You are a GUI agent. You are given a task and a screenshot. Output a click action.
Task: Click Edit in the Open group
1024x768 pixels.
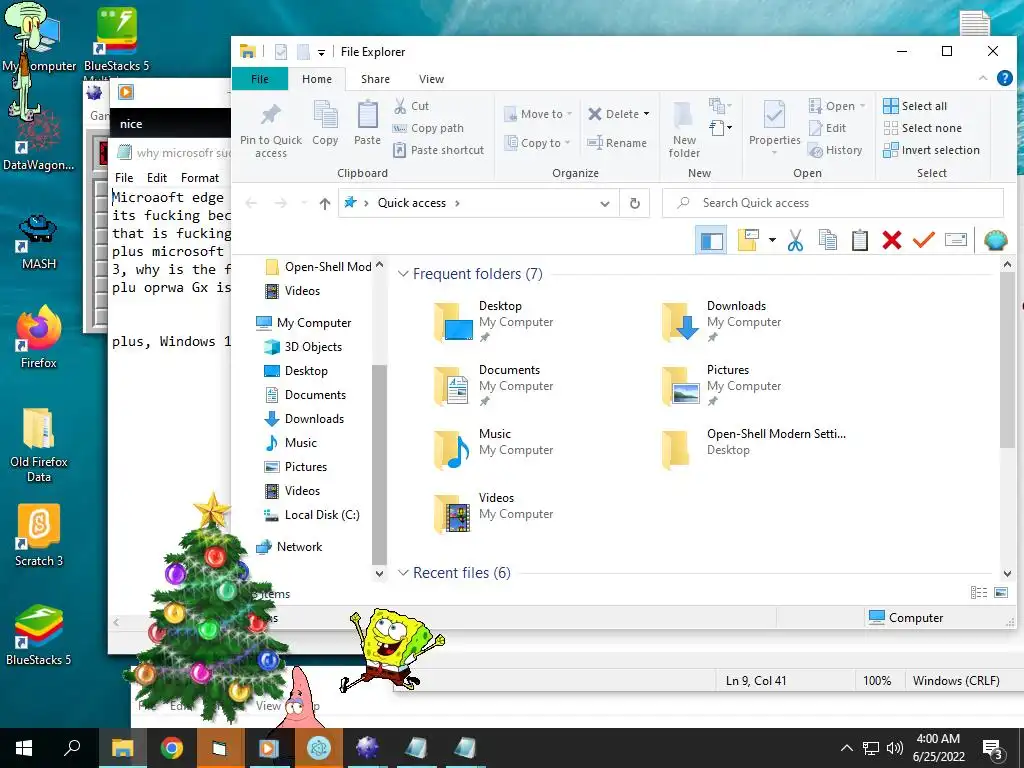coord(827,128)
